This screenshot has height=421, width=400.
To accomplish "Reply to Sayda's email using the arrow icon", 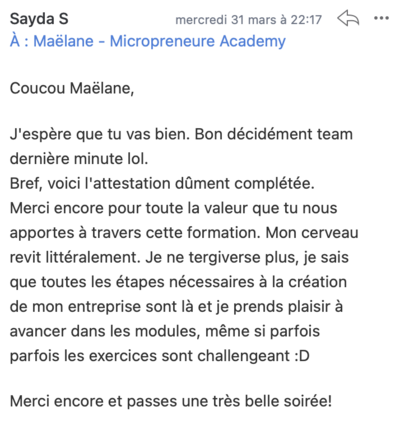I will pos(348,18).
